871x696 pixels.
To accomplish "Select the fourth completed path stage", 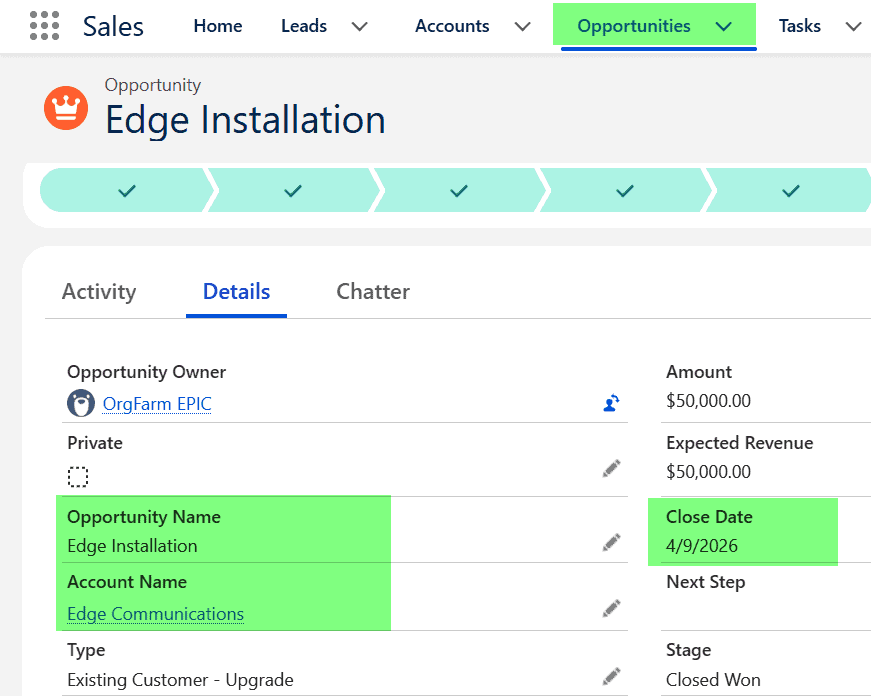I will tap(625, 191).
